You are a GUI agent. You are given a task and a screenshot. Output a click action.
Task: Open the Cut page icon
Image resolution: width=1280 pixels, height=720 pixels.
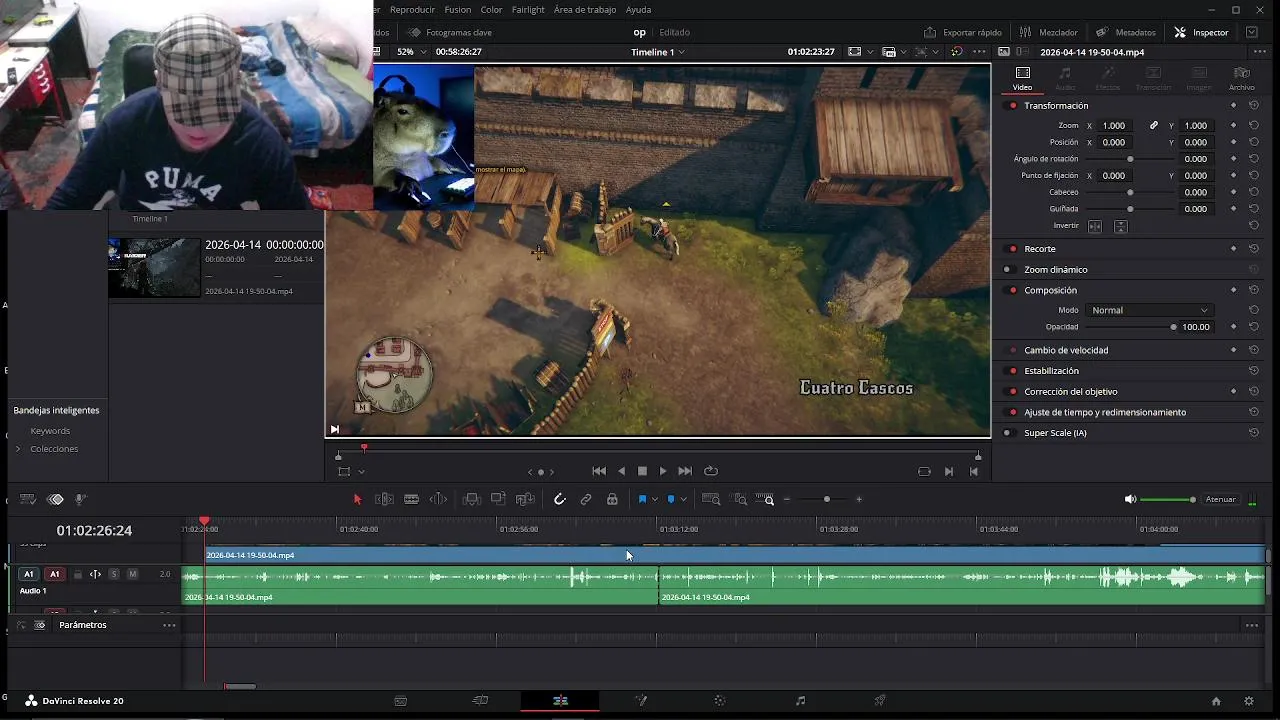pyautogui.click(x=480, y=701)
